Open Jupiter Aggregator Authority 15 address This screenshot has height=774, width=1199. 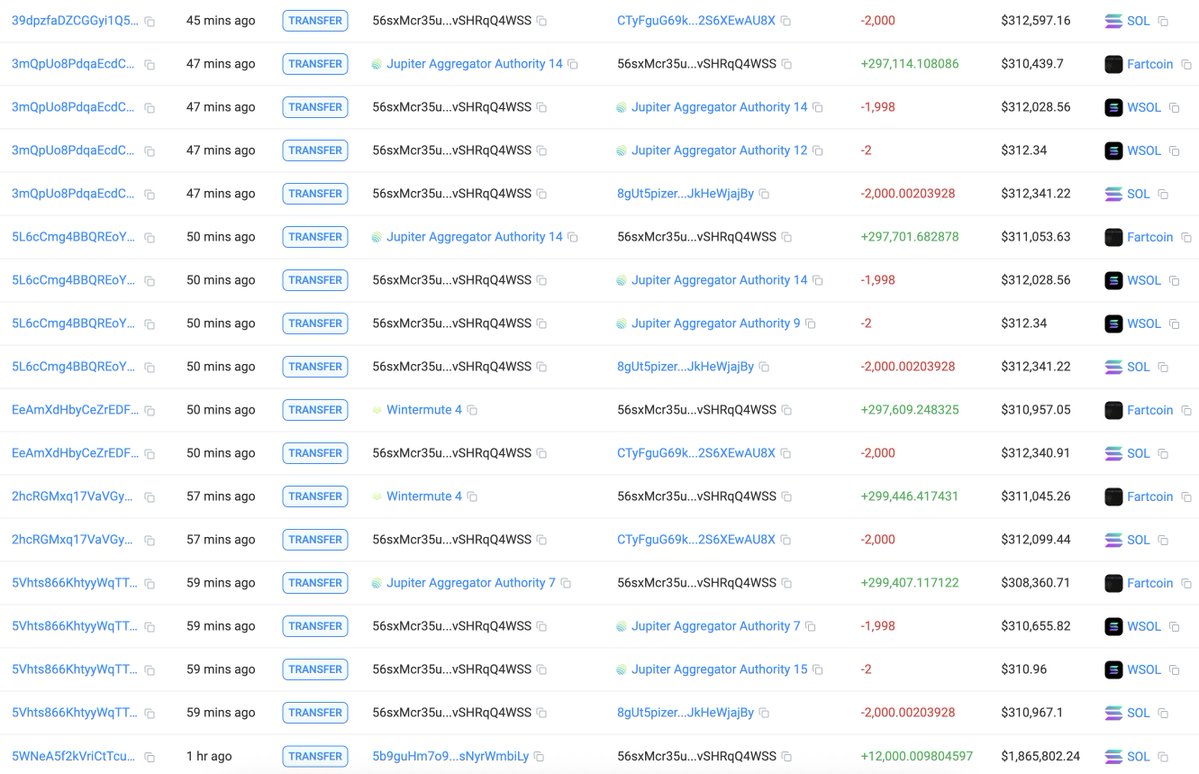tap(719, 668)
